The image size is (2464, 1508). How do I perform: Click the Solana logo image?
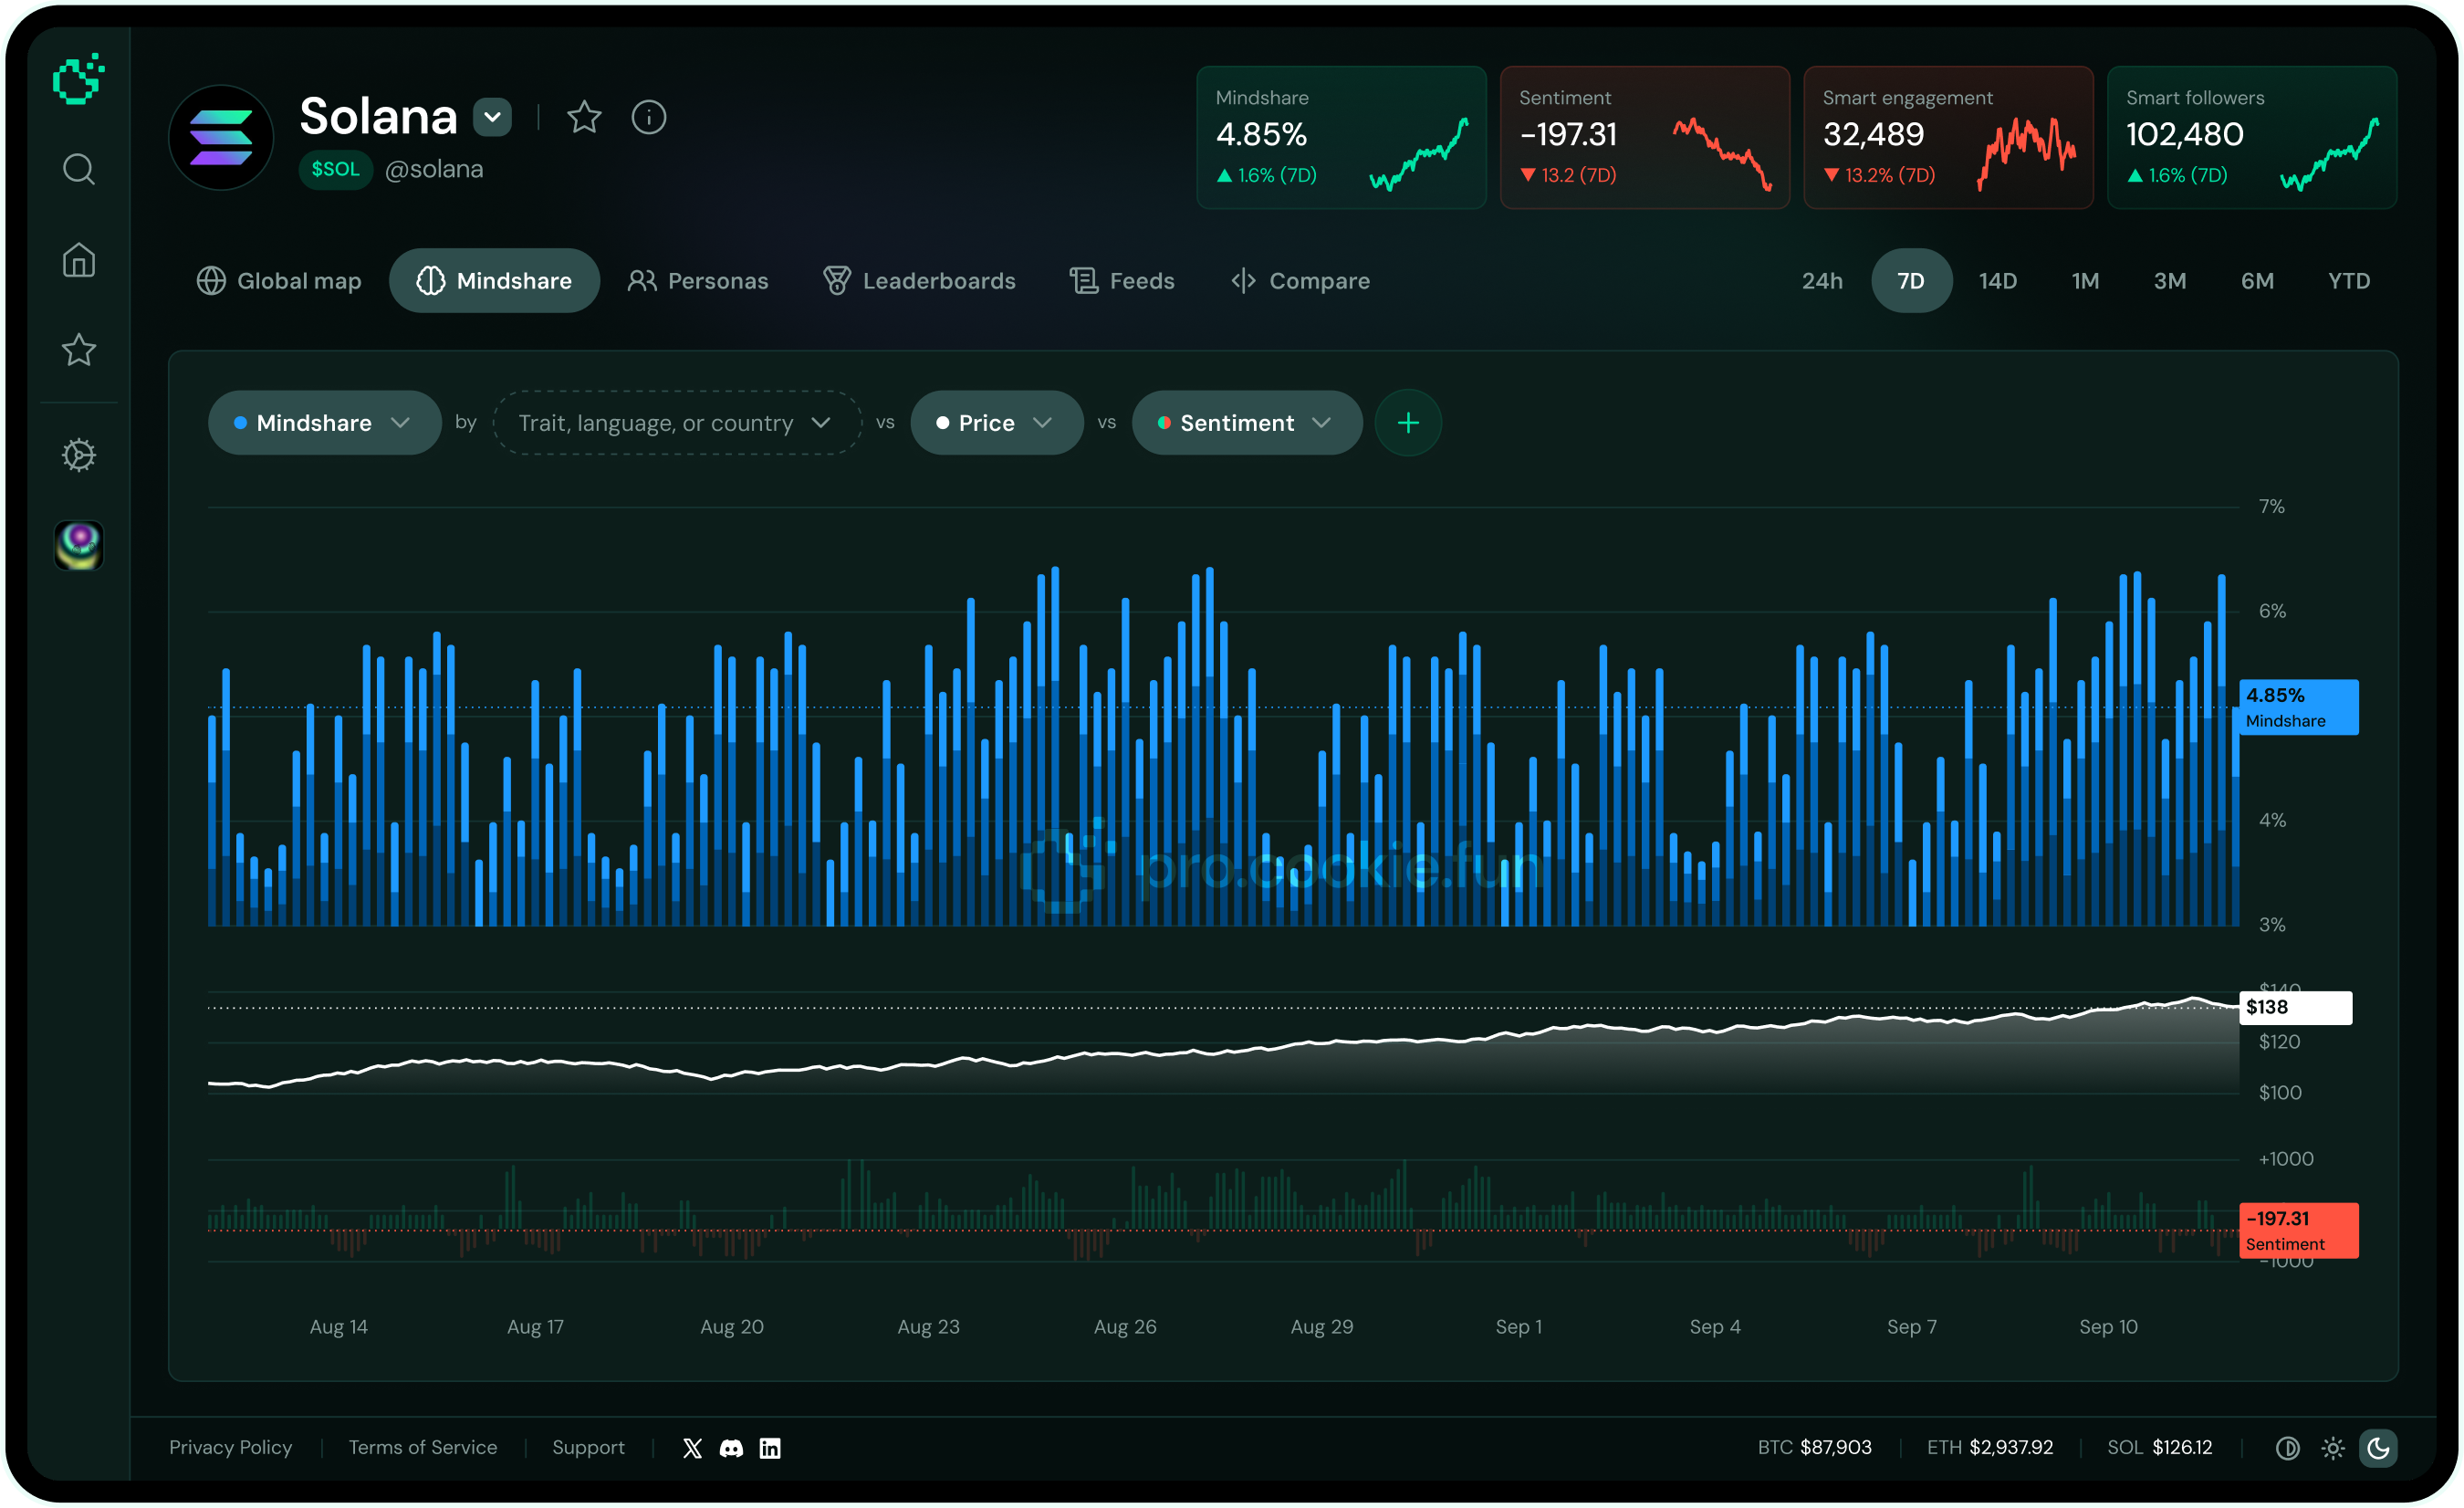221,137
